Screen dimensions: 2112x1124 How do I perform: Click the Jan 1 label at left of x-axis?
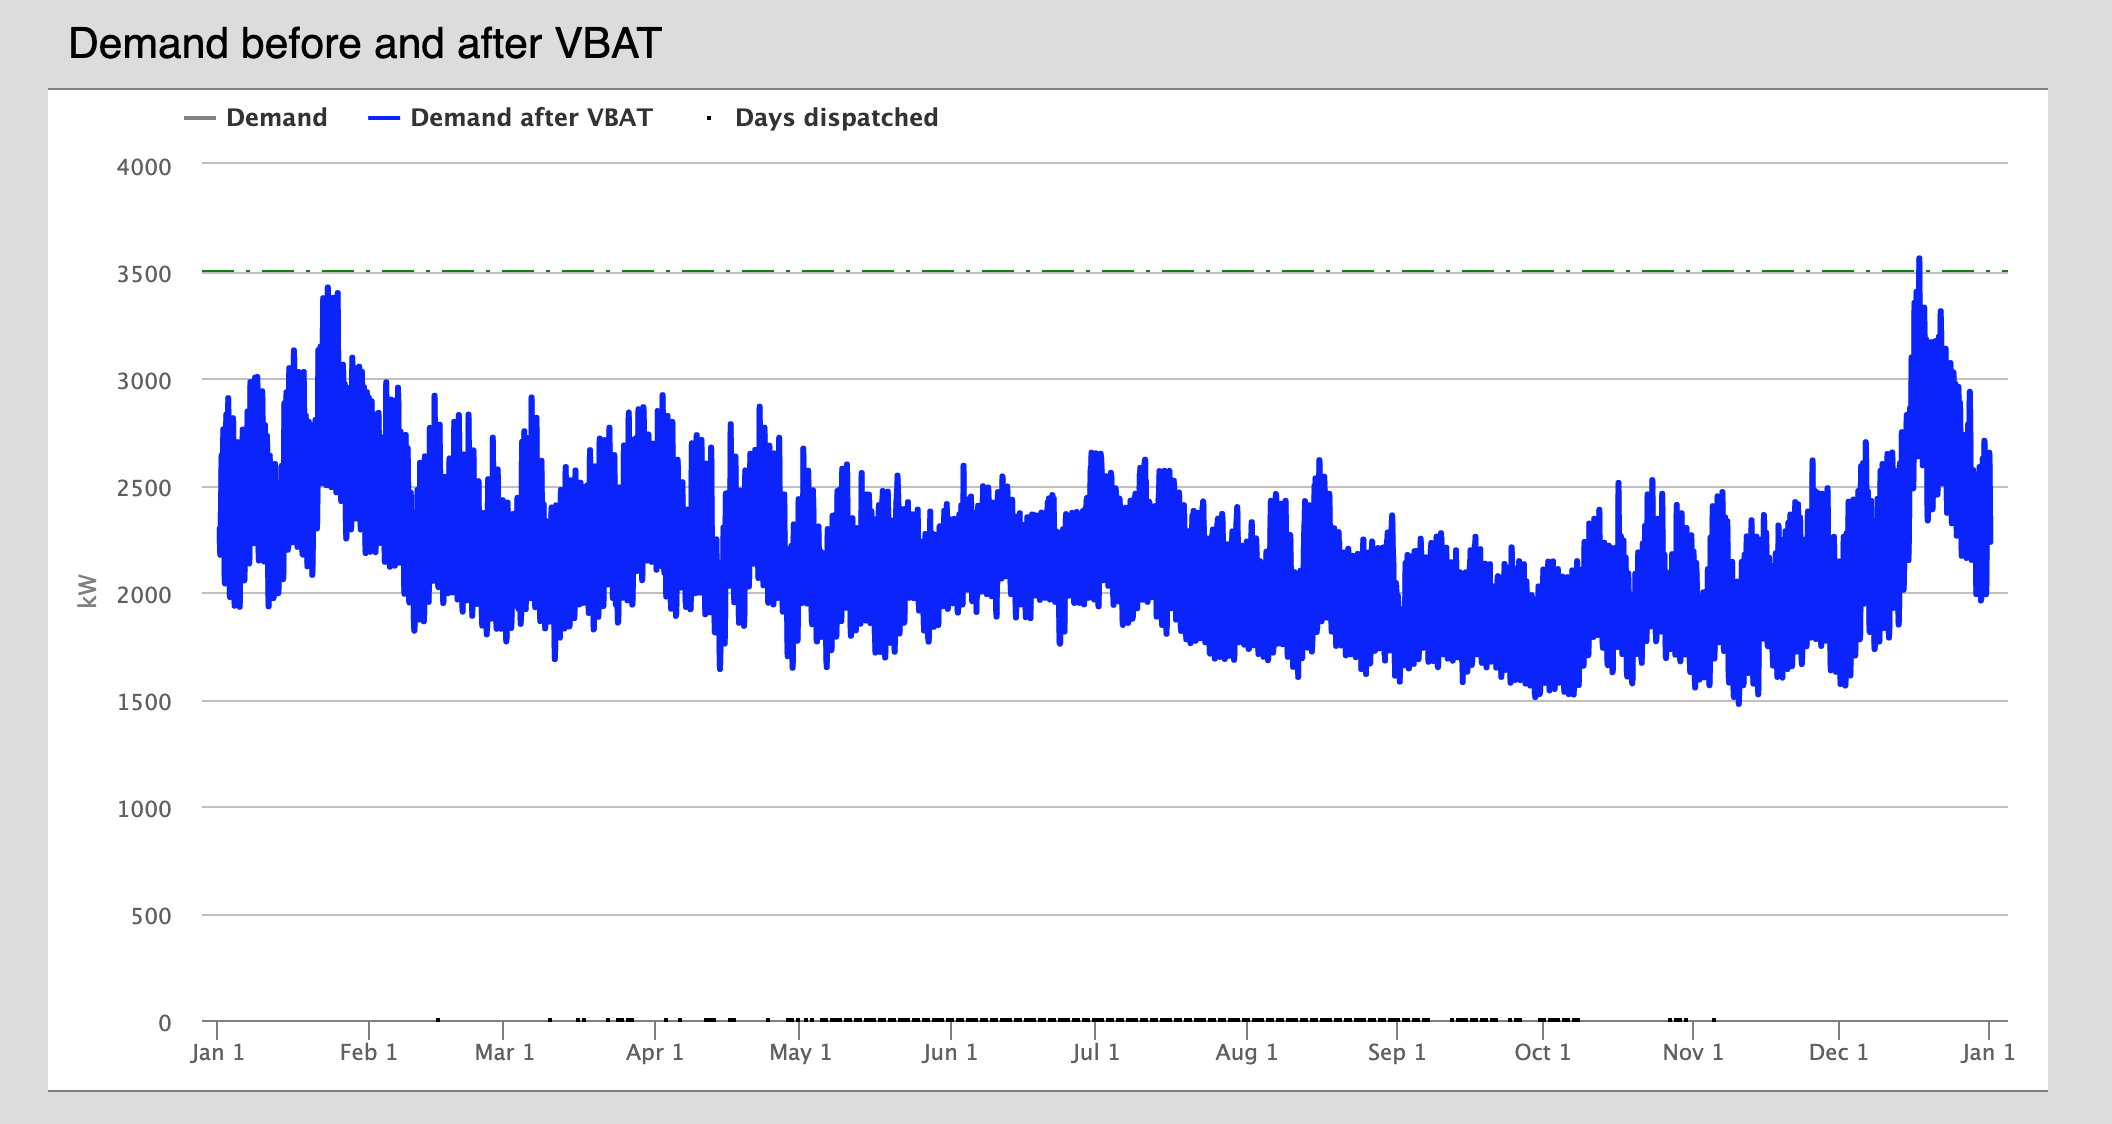[217, 1052]
